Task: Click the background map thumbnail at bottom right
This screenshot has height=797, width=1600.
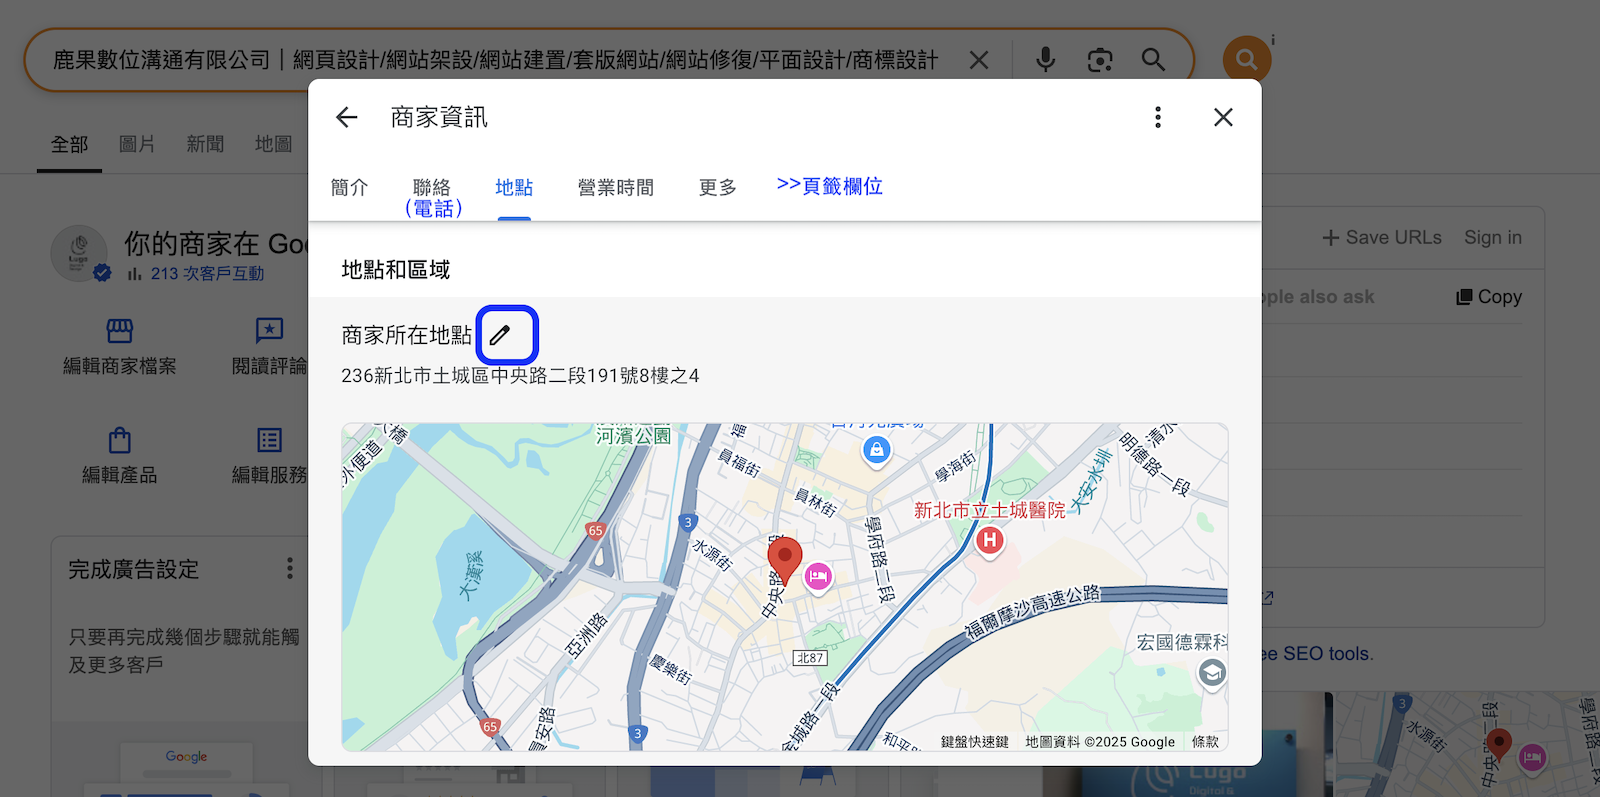Action: click(x=1467, y=744)
